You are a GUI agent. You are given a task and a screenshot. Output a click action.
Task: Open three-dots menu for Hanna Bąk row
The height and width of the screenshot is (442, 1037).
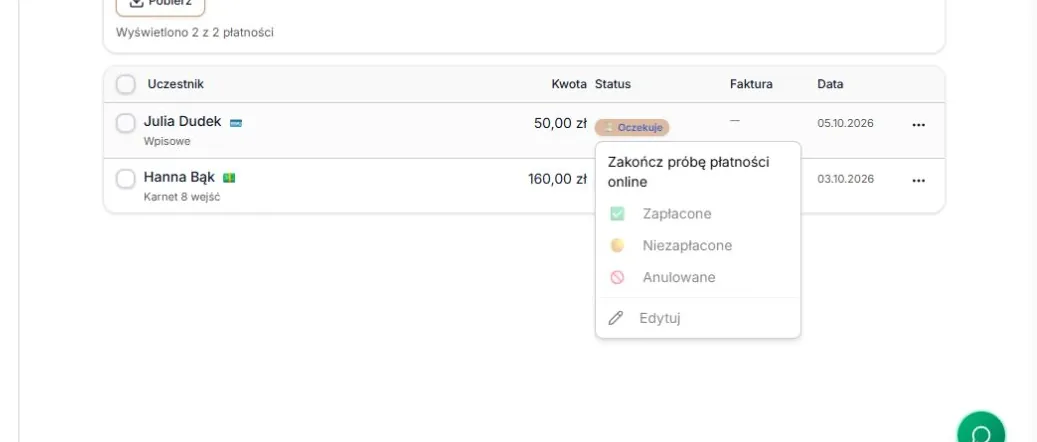click(919, 180)
